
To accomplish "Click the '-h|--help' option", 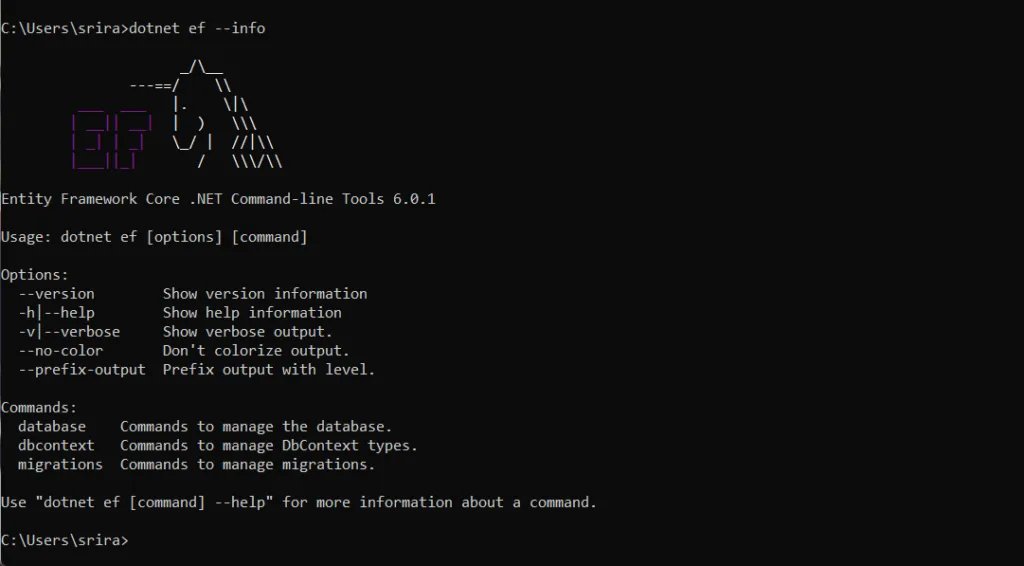I will pos(56,313).
